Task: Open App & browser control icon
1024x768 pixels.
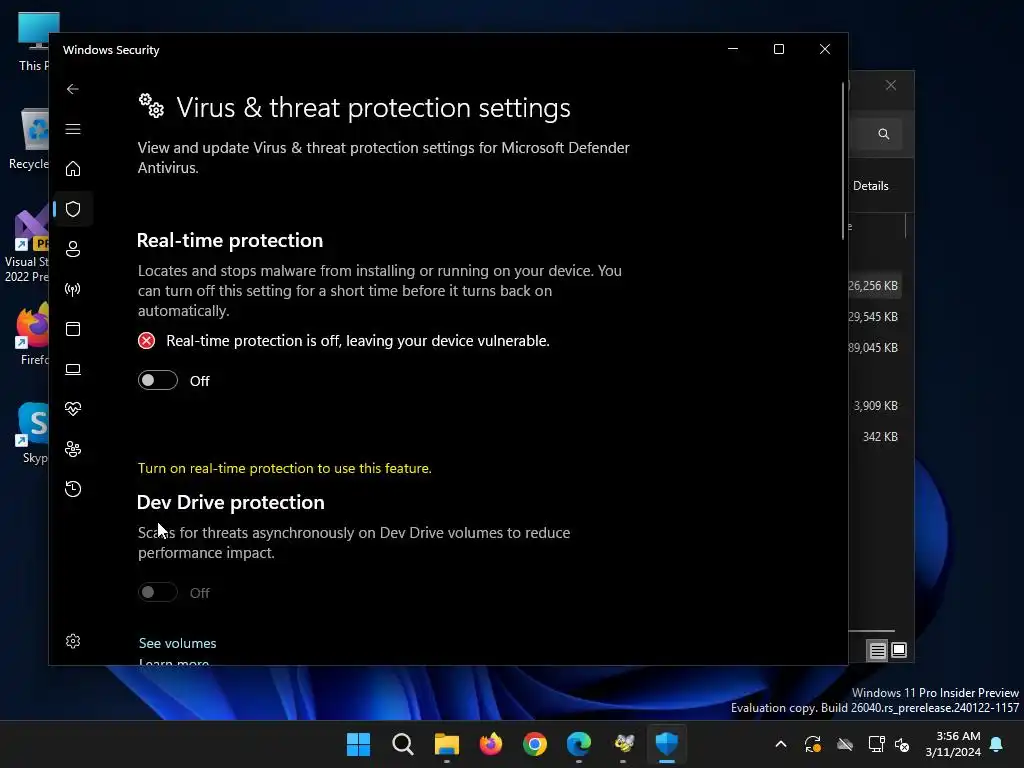Action: point(72,329)
